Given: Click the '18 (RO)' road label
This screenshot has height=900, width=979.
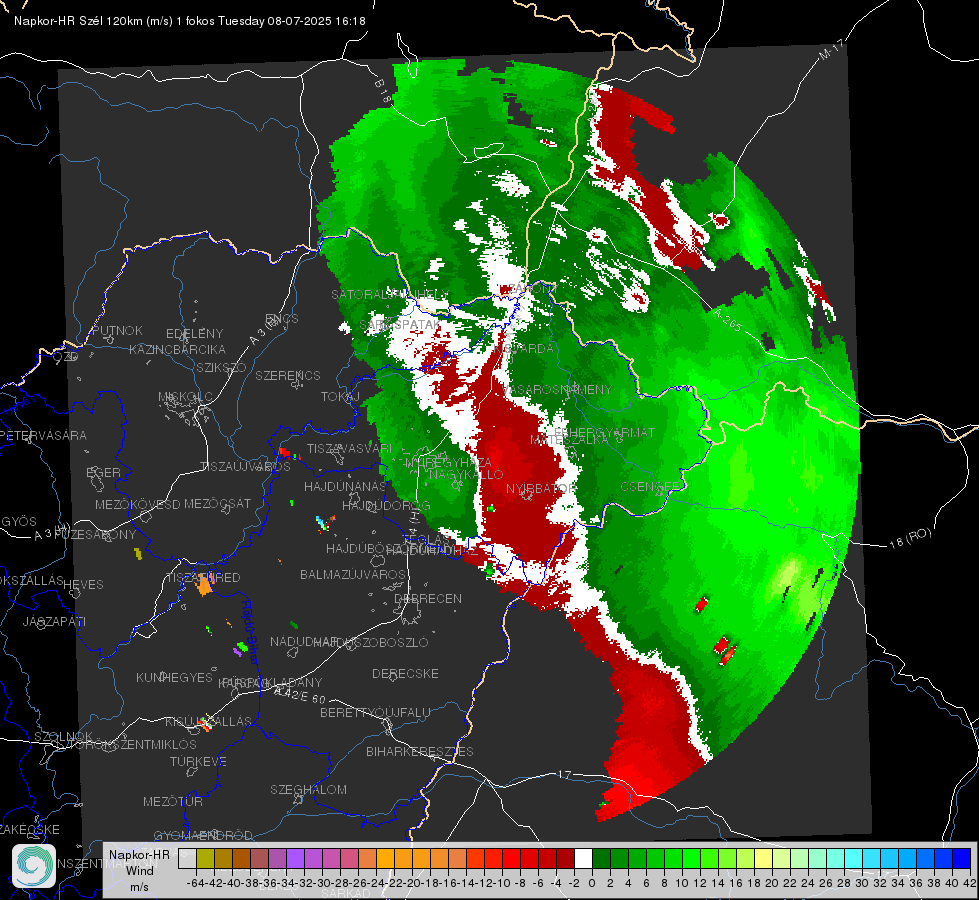Looking at the screenshot, I should (x=910, y=538).
